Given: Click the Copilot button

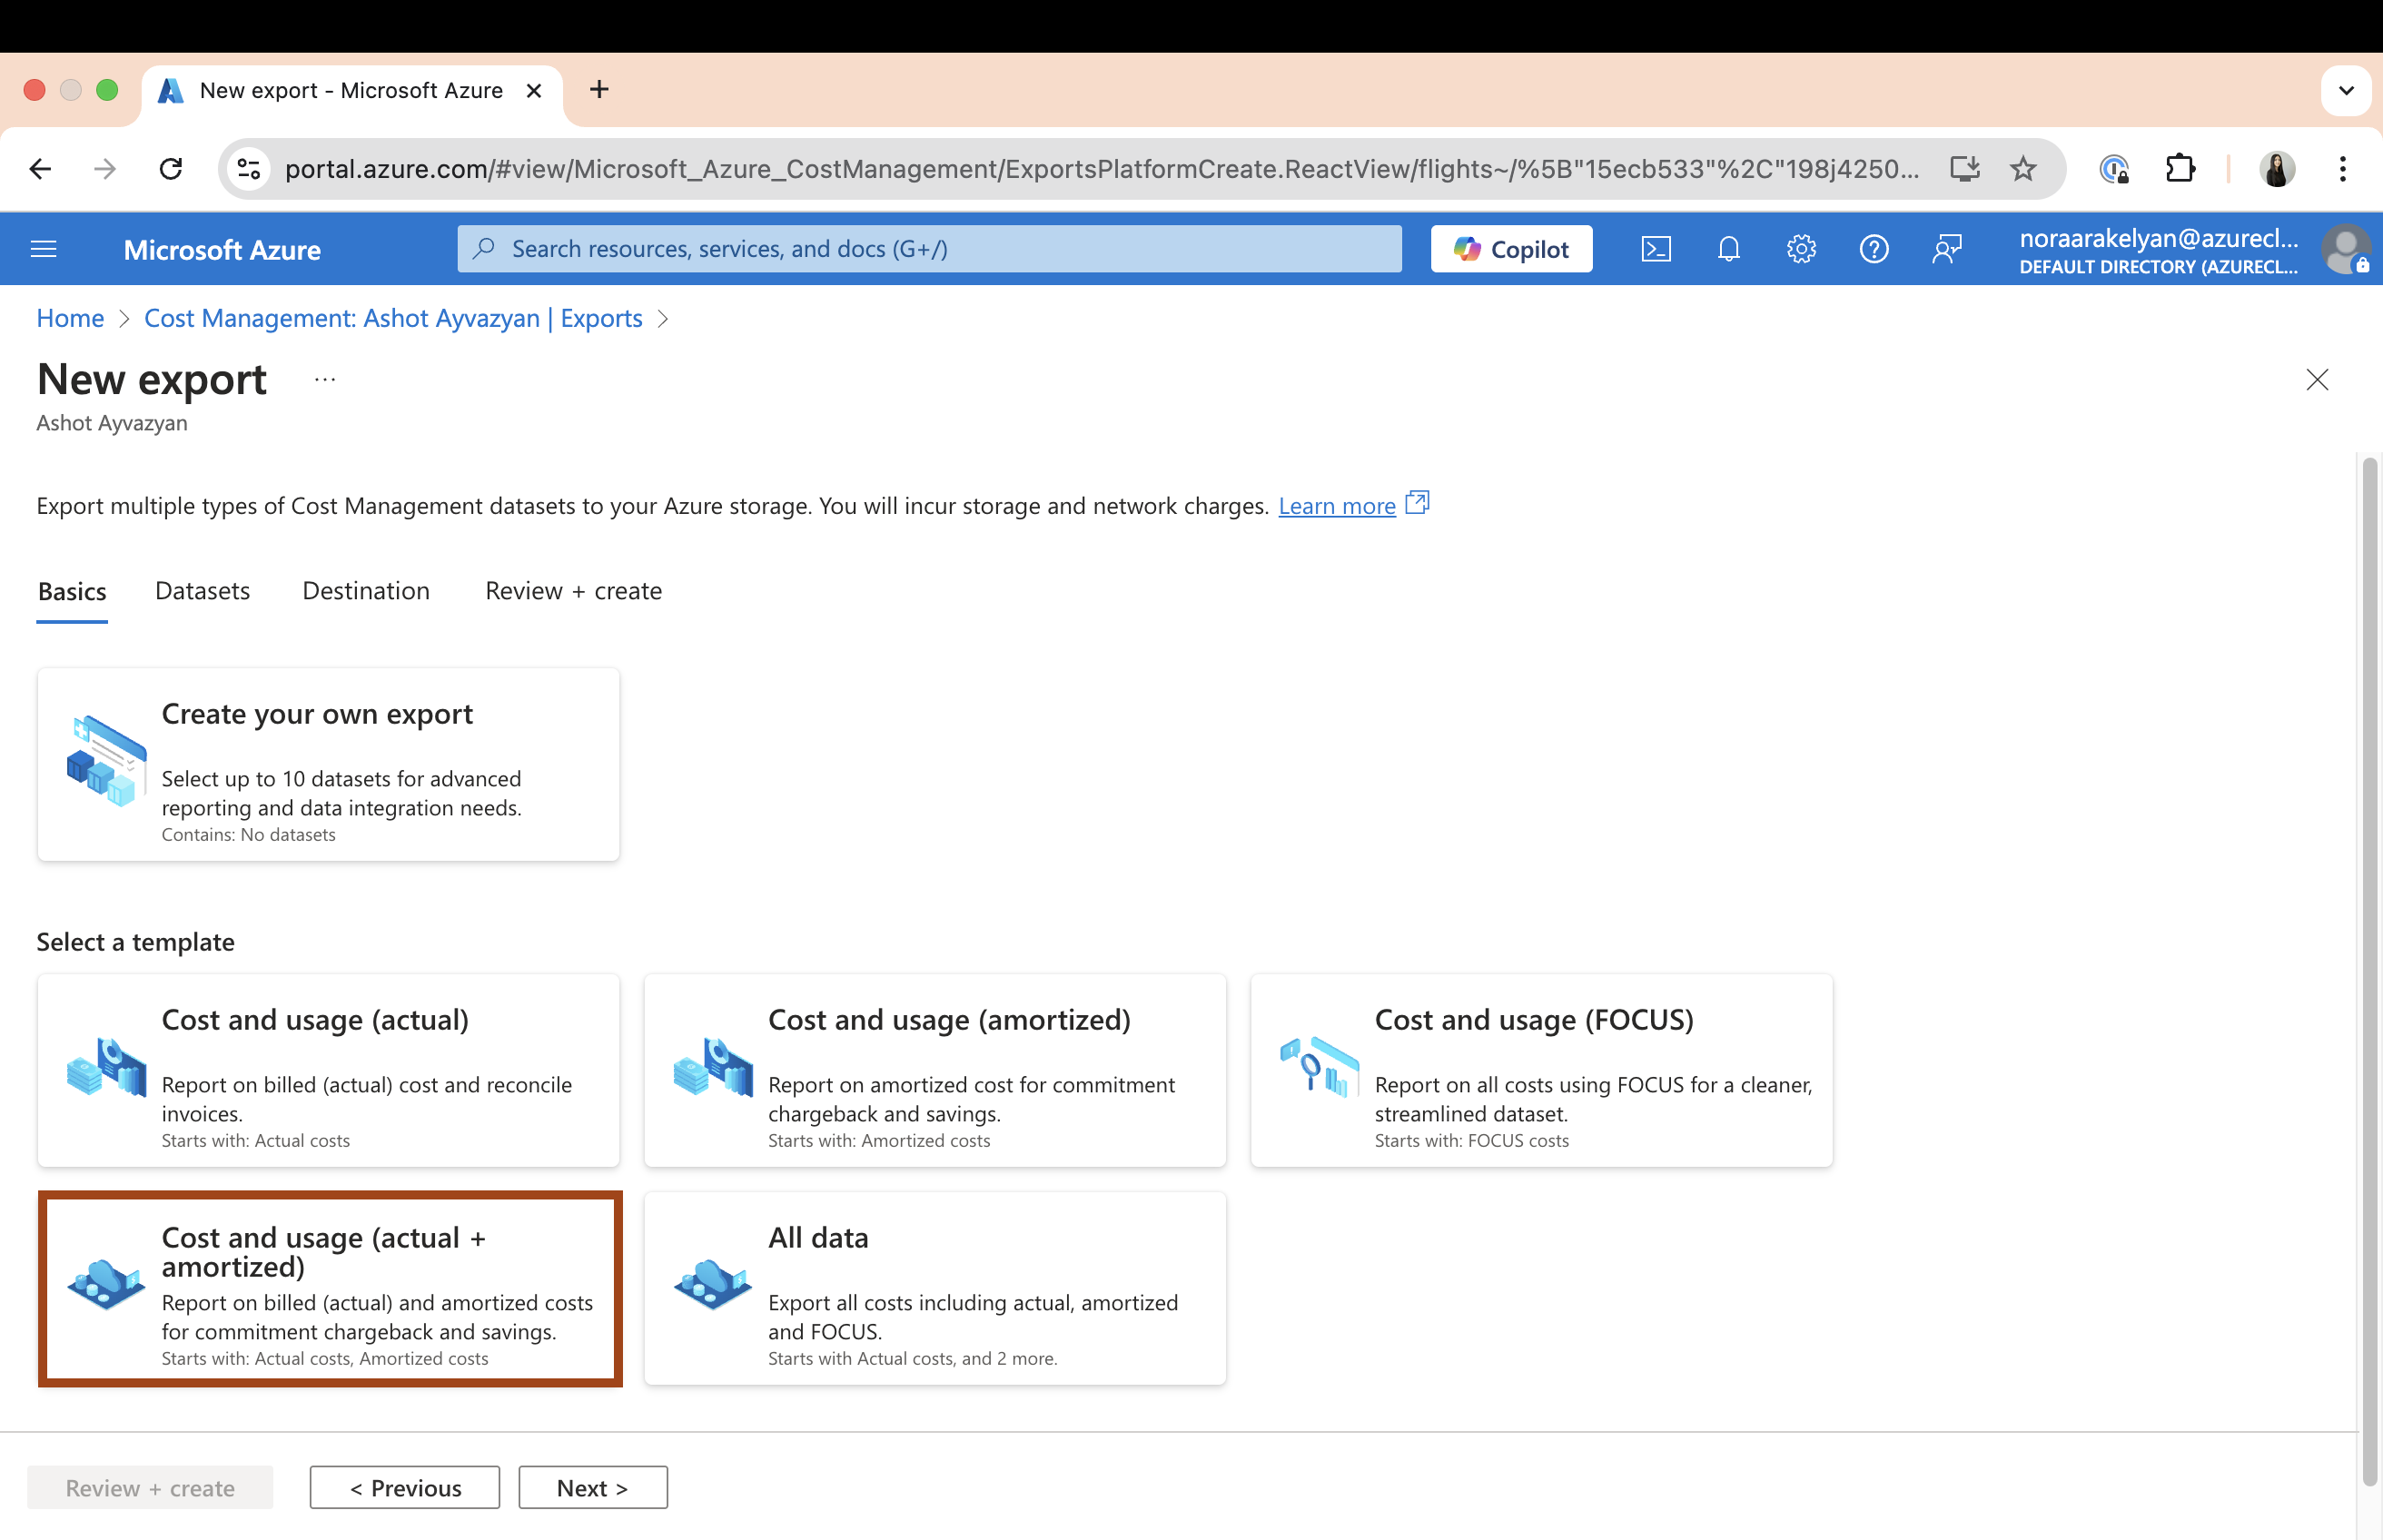Looking at the screenshot, I should tap(1511, 249).
